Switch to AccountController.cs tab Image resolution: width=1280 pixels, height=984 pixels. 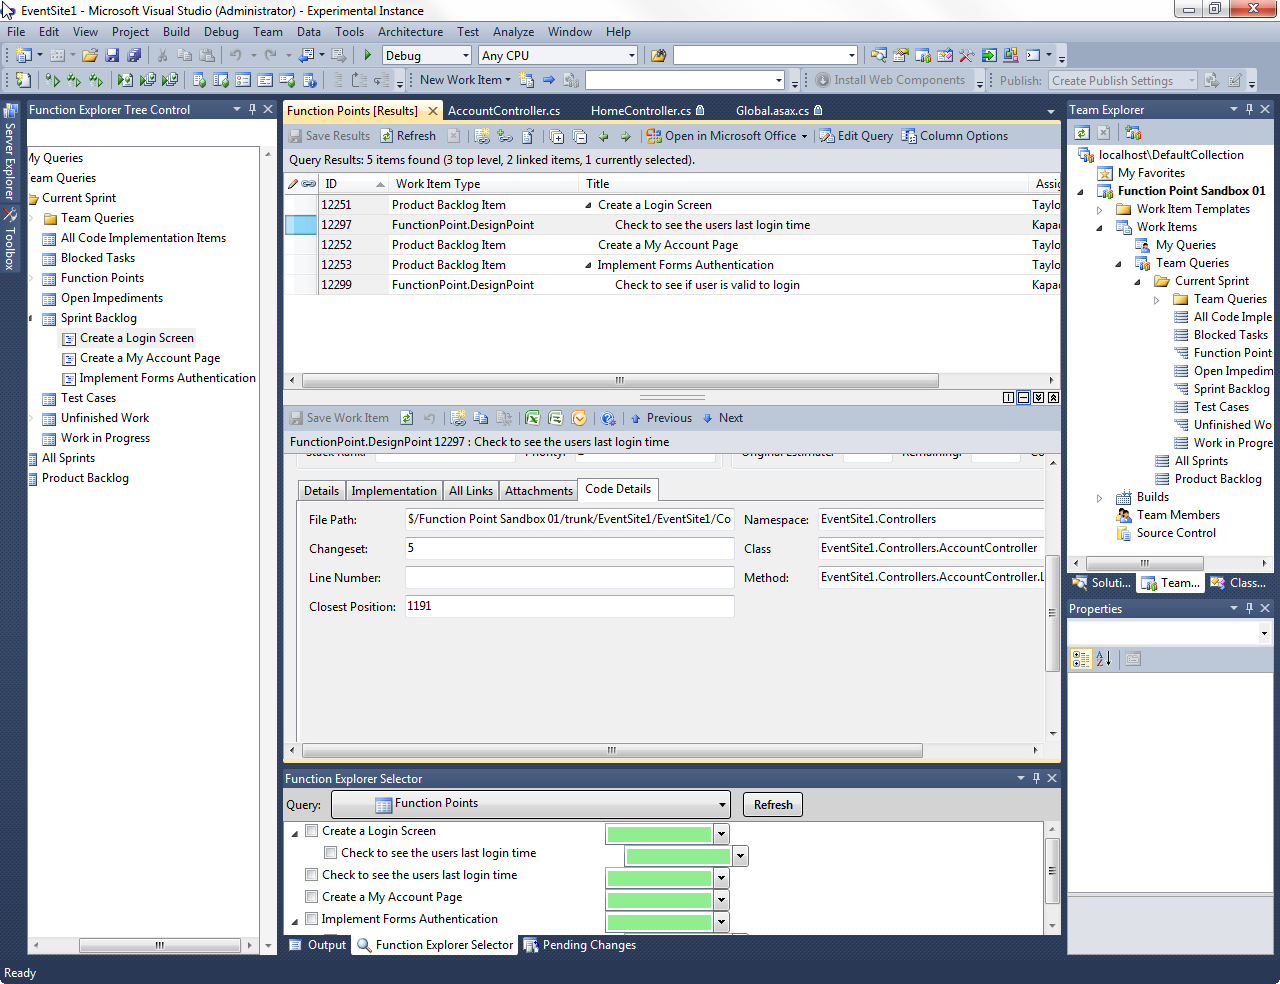(504, 111)
